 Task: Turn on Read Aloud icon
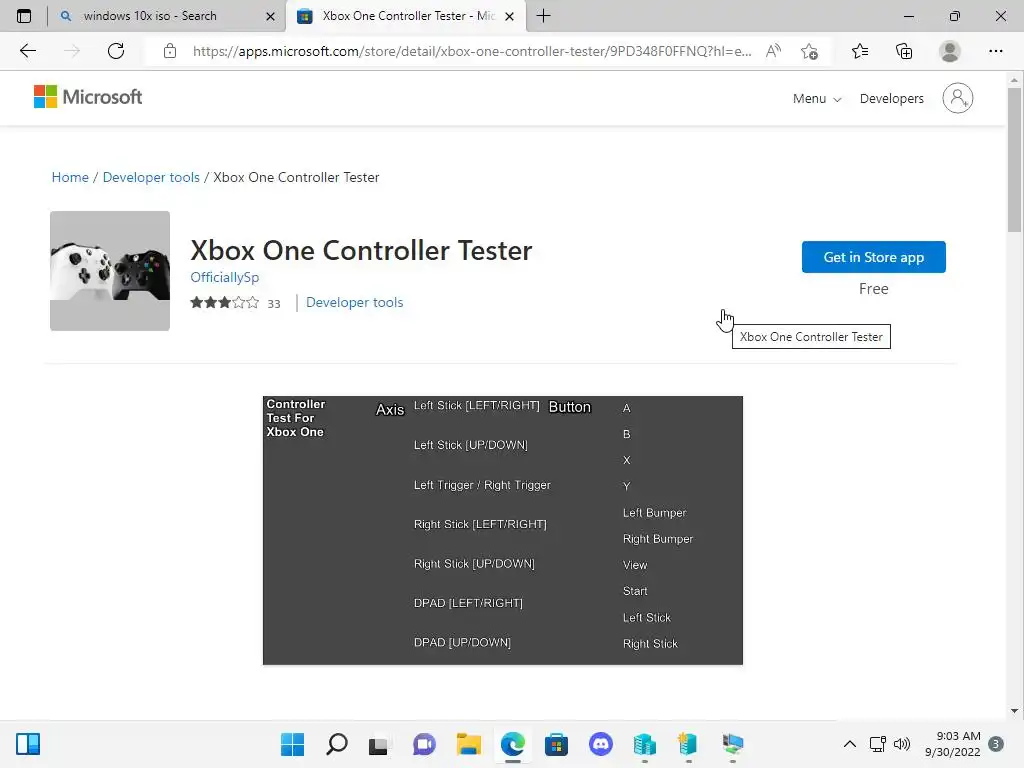pos(773,51)
